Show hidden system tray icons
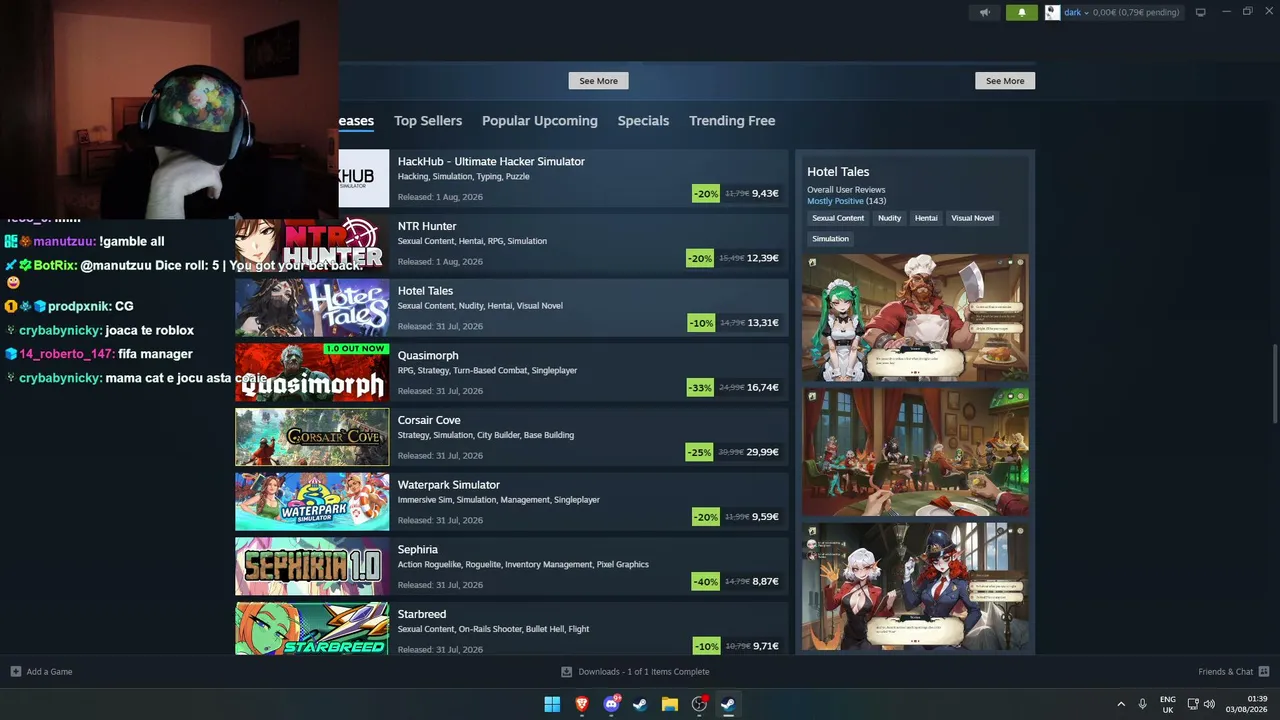 [1121, 704]
